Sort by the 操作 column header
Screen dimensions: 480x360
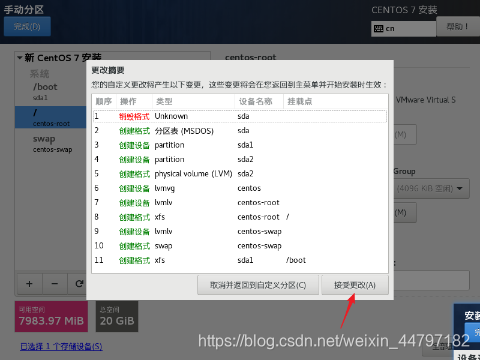click(134, 101)
